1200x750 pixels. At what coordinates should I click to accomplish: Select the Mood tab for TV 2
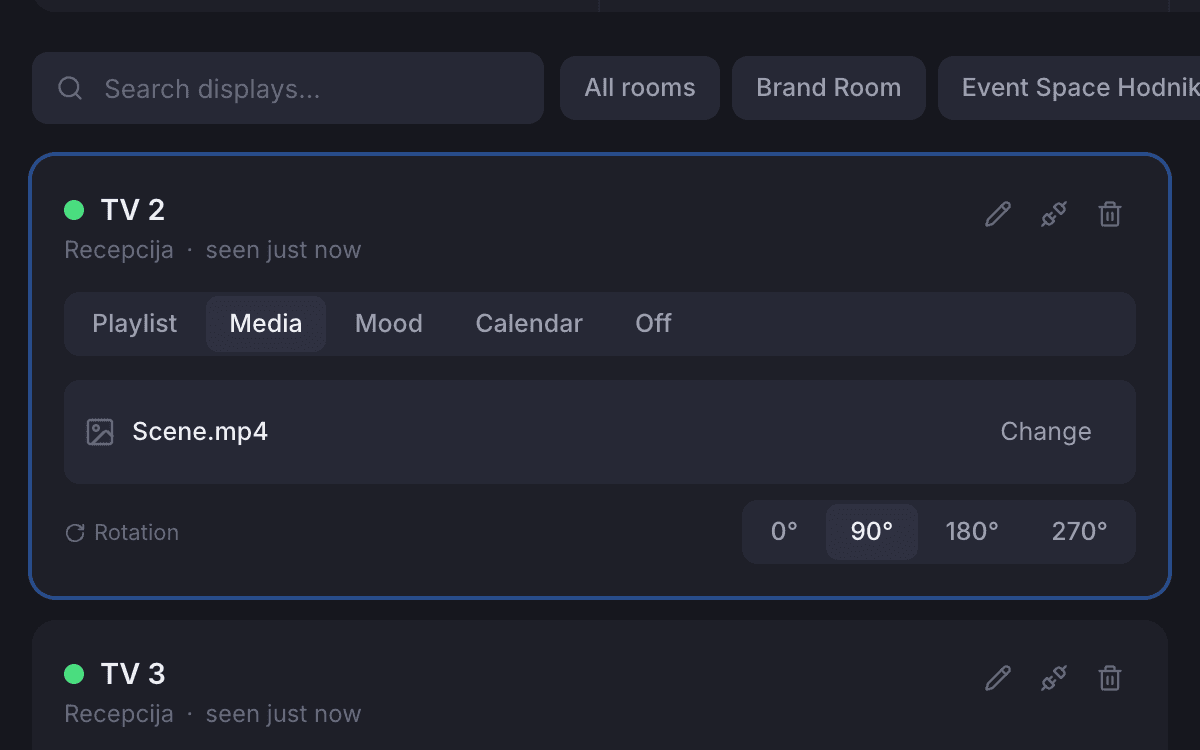(389, 324)
